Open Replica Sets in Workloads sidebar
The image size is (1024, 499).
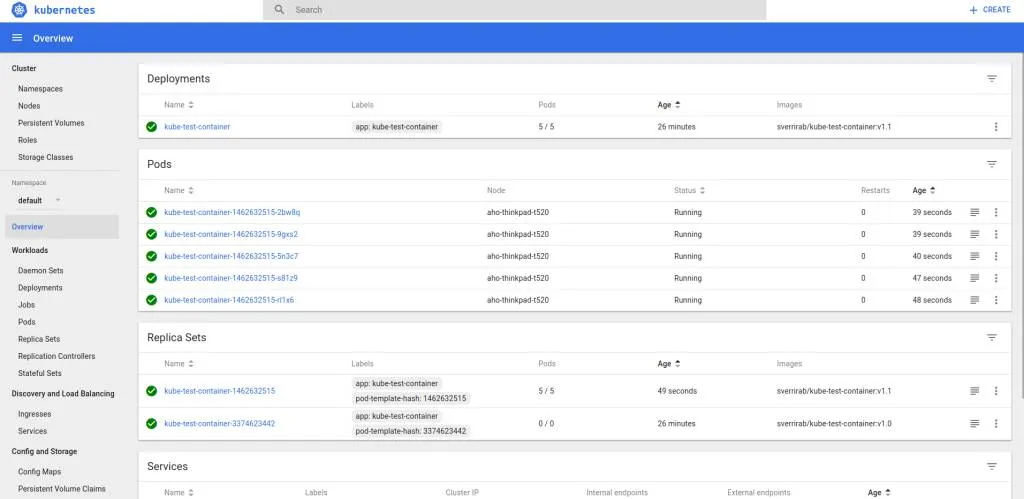(39, 339)
